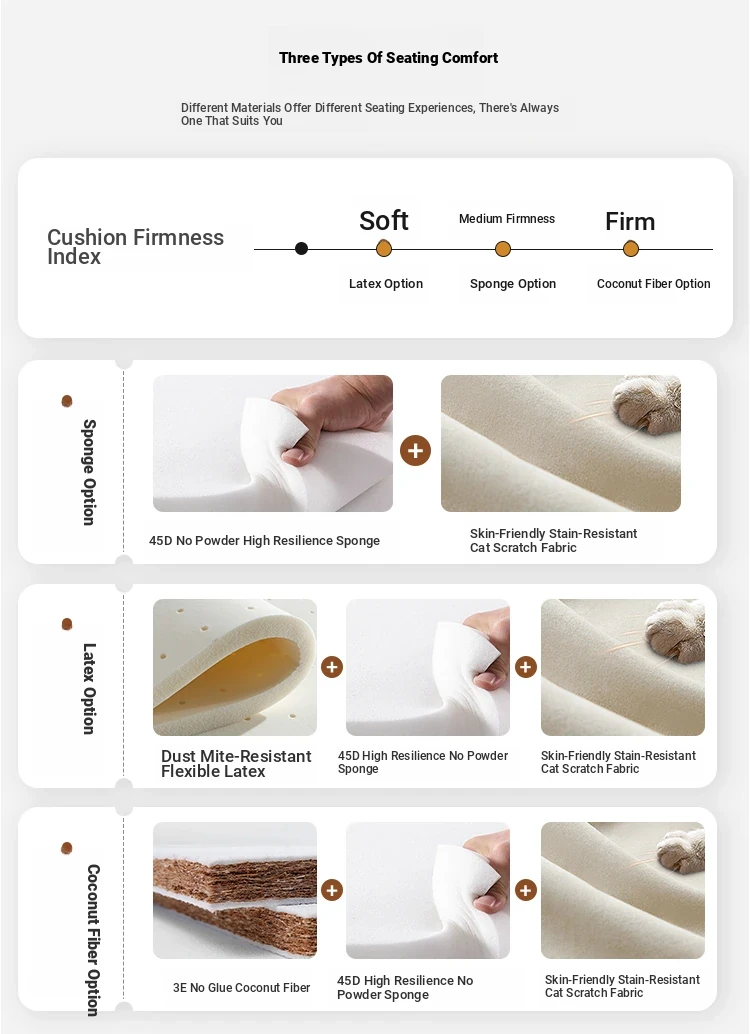Select the Soft marker on firmness scale
The width and height of the screenshot is (750, 1034).
pyautogui.click(x=384, y=249)
